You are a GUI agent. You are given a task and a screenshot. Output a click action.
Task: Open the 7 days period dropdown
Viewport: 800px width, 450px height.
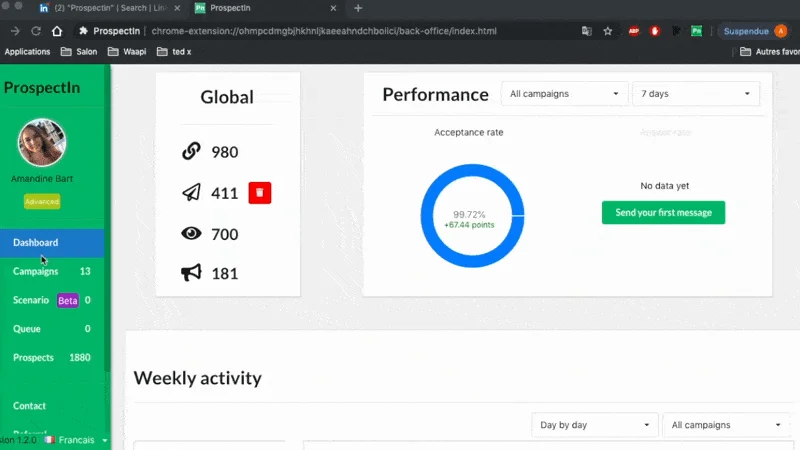695,94
